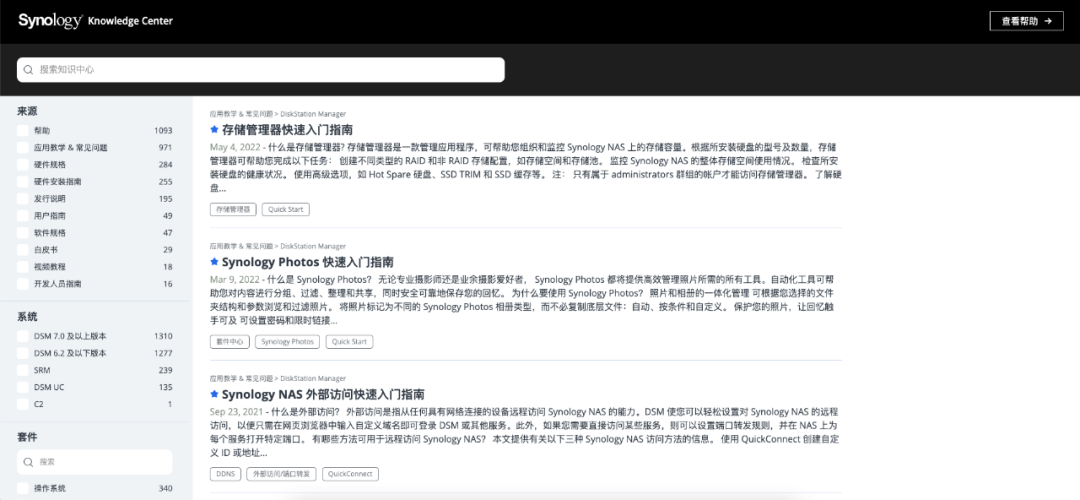Click the 套件中心 tag
The height and width of the screenshot is (500, 1080).
(x=229, y=342)
